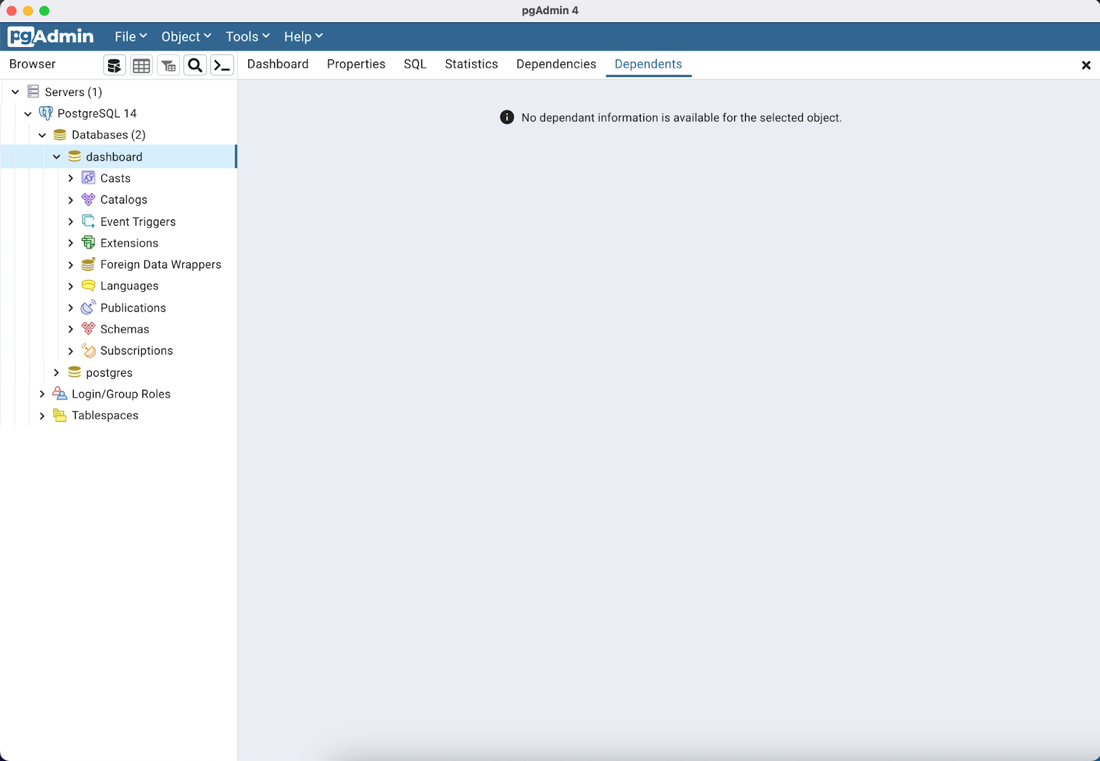Open the Query Tool from the toolbar

point(114,64)
